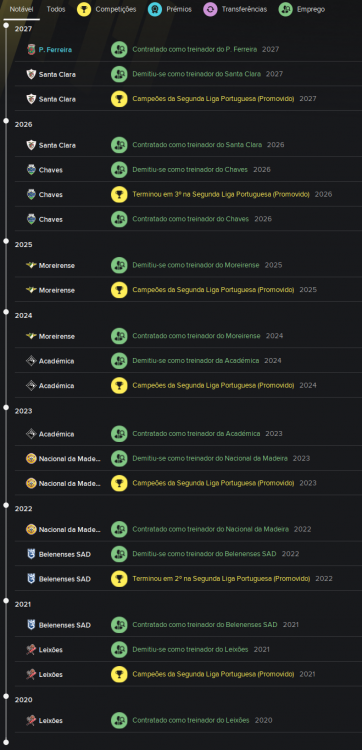Click Santa Clara crest in the 2026 hiring row
This screenshot has height=750, width=362.
[31, 145]
